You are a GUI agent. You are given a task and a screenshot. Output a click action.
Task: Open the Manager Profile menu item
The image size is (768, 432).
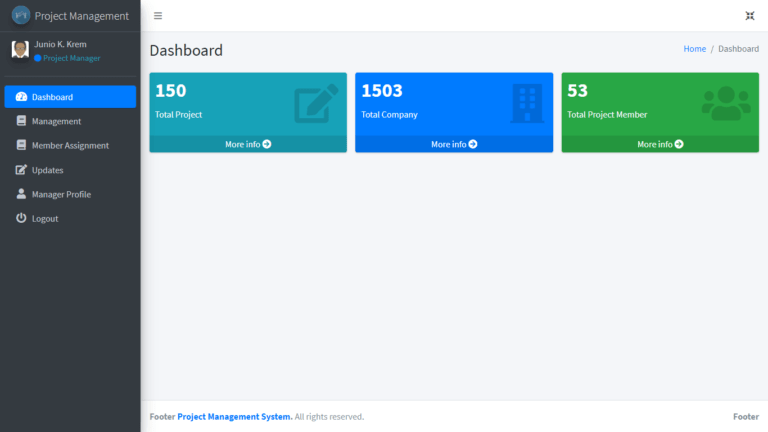(x=70, y=194)
